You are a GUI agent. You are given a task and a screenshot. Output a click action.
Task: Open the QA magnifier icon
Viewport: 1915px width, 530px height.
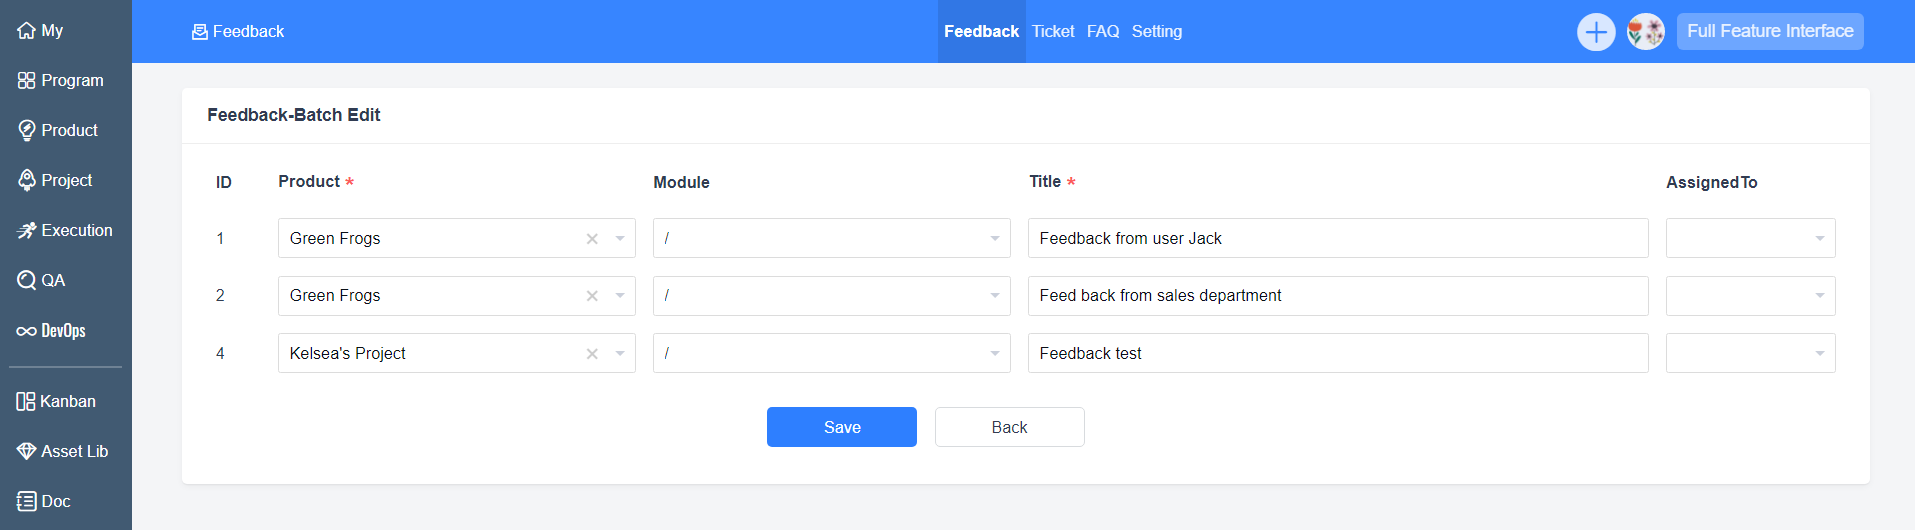[x=26, y=281]
